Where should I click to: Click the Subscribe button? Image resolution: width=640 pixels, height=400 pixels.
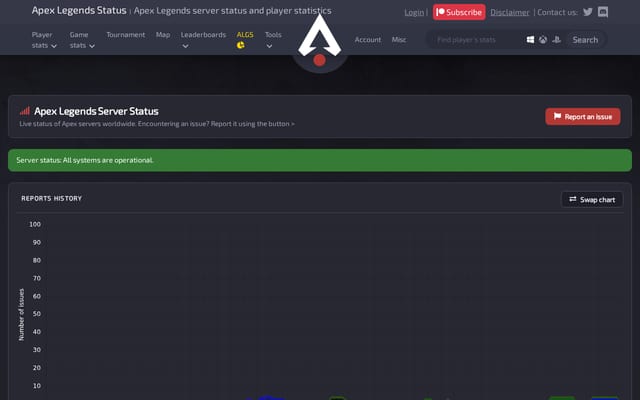(x=459, y=12)
